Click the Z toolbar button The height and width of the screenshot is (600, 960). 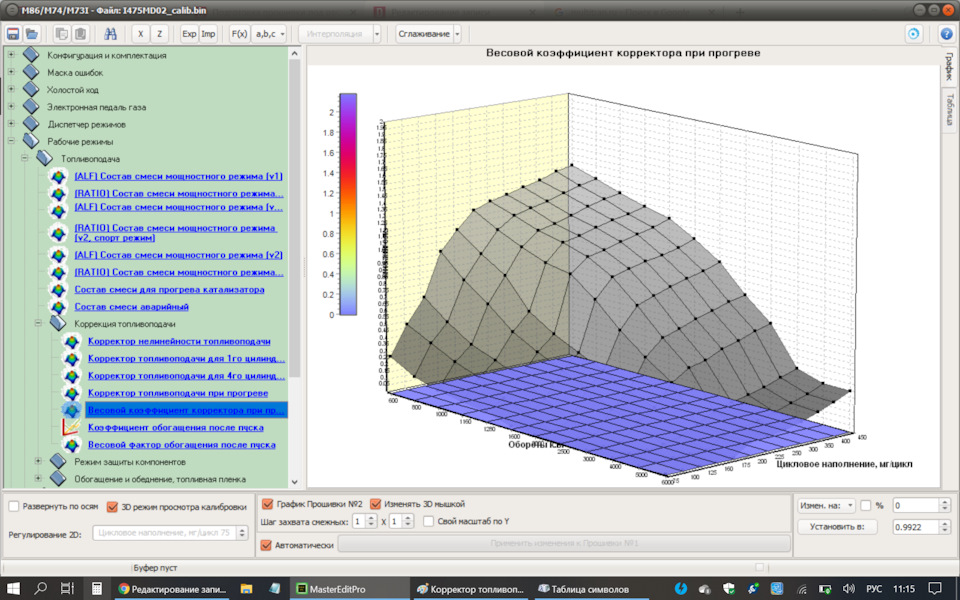(x=159, y=34)
